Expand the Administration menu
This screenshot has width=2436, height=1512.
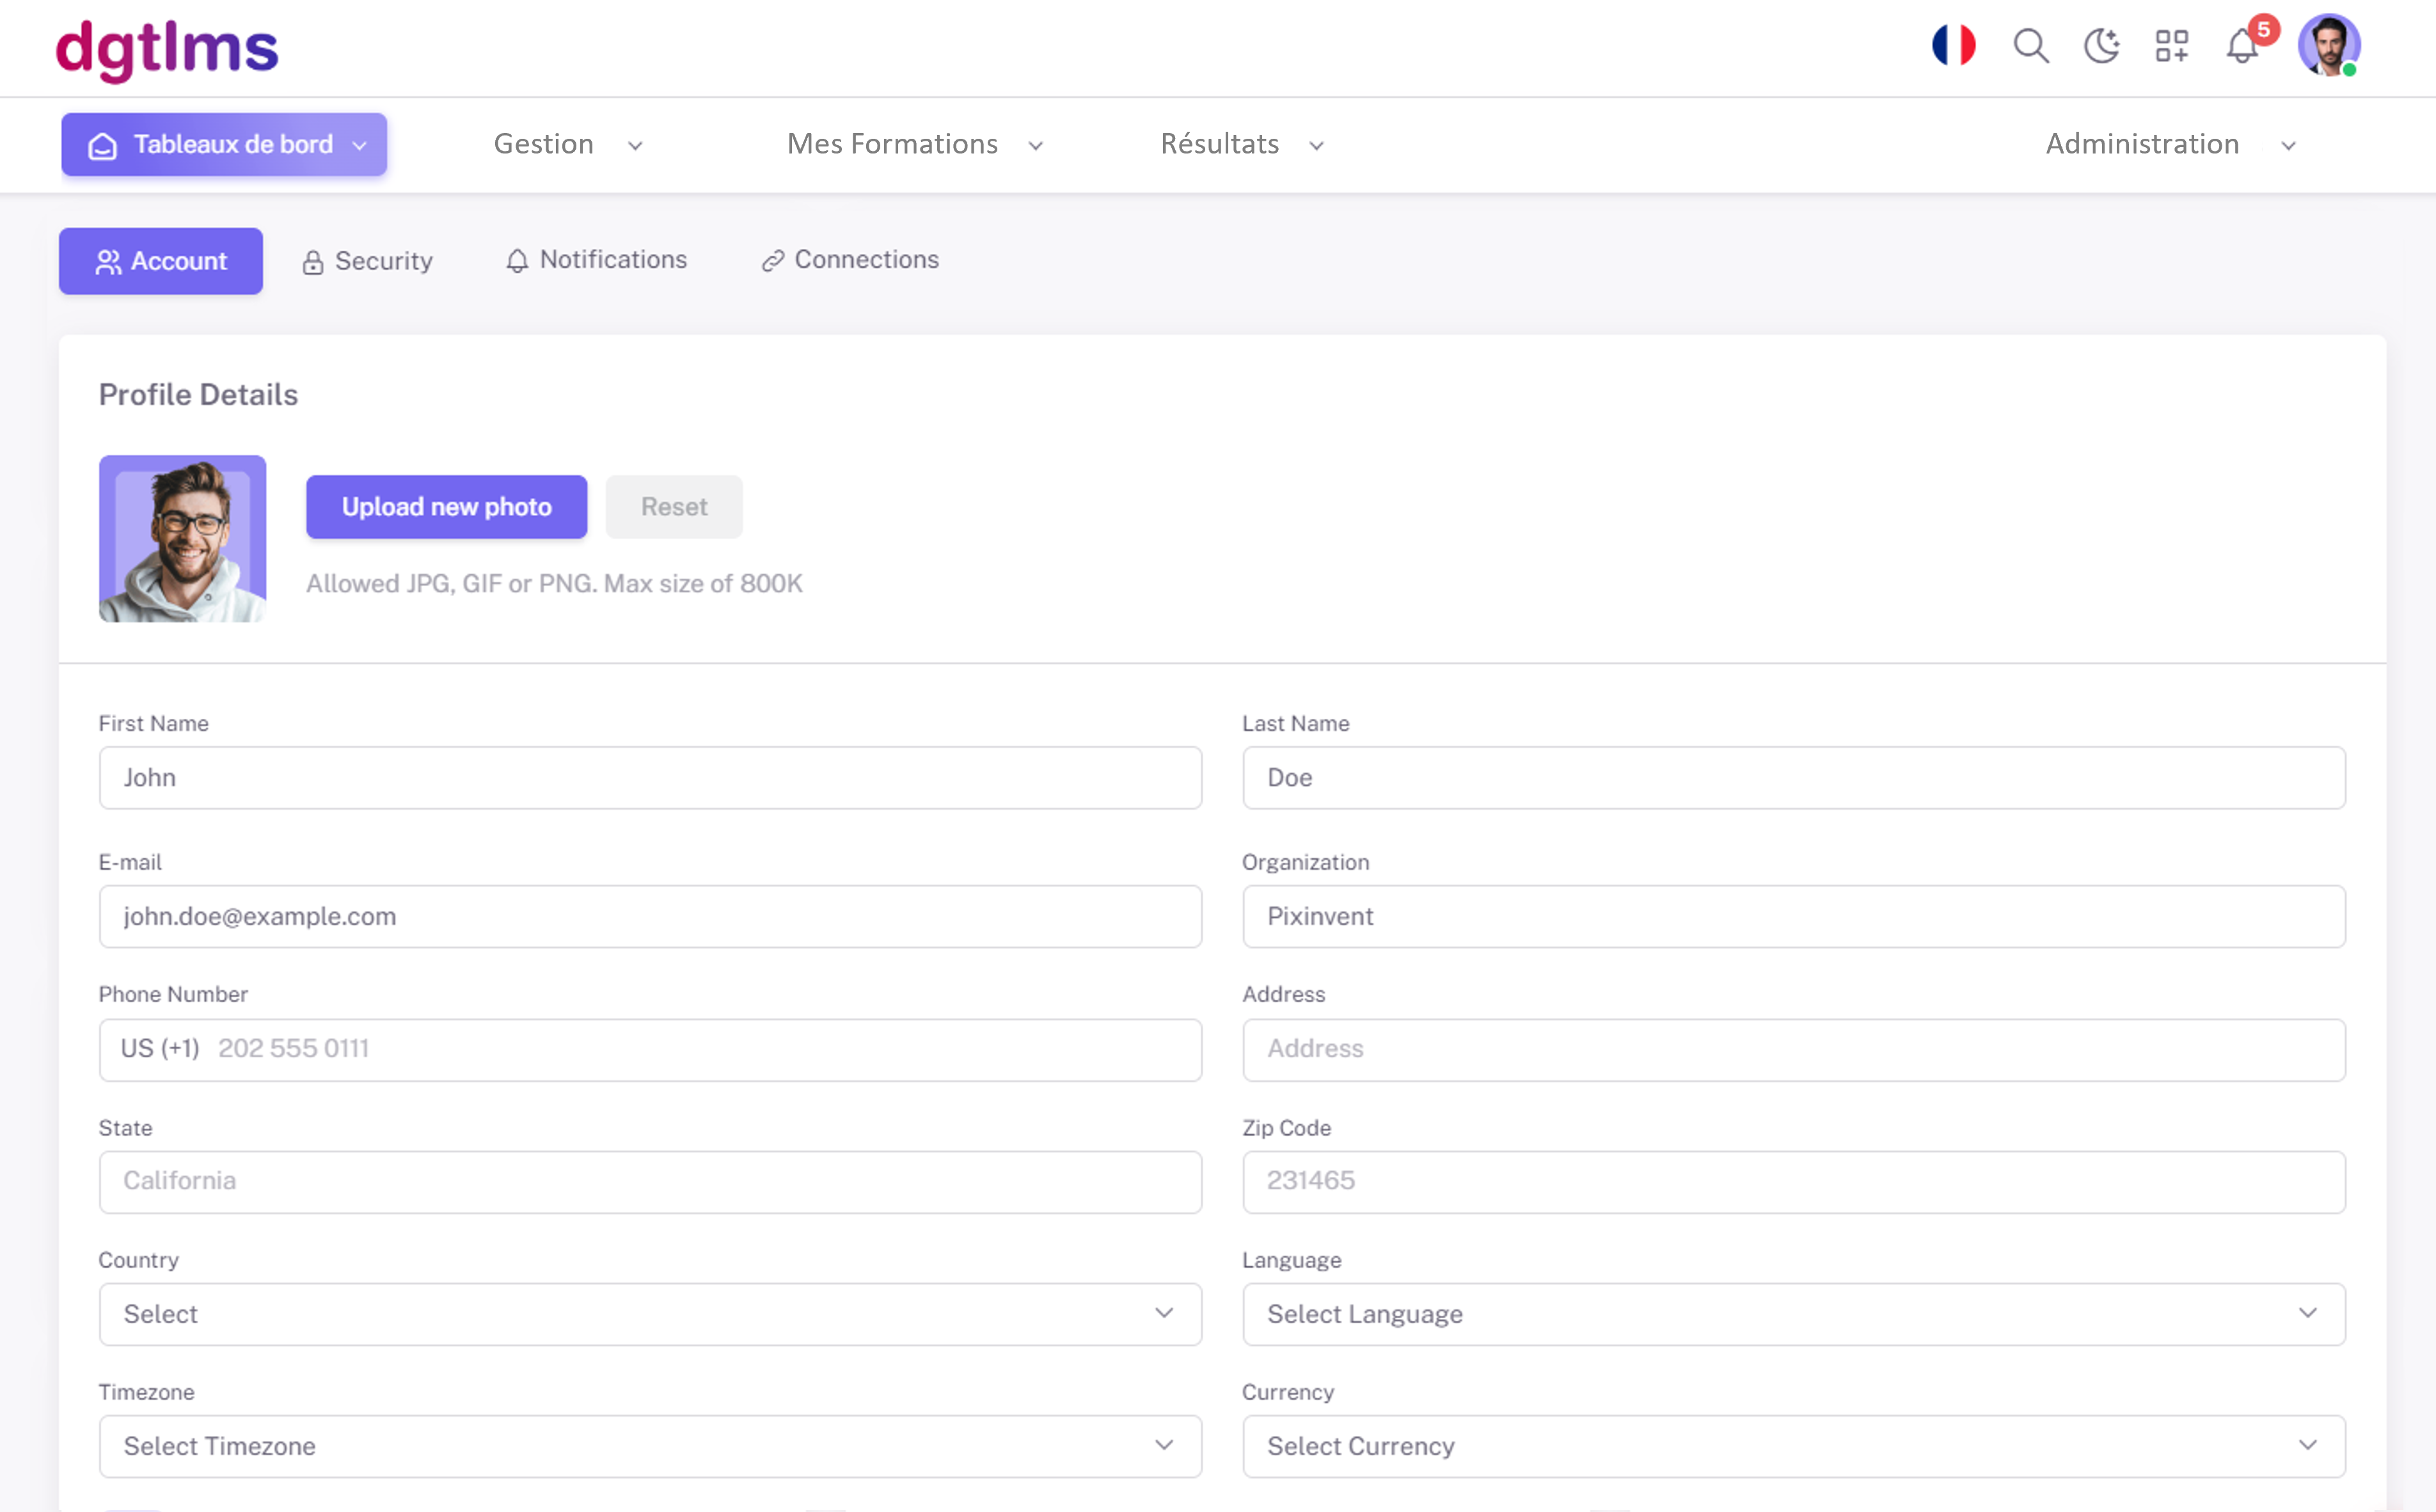pos(2170,145)
